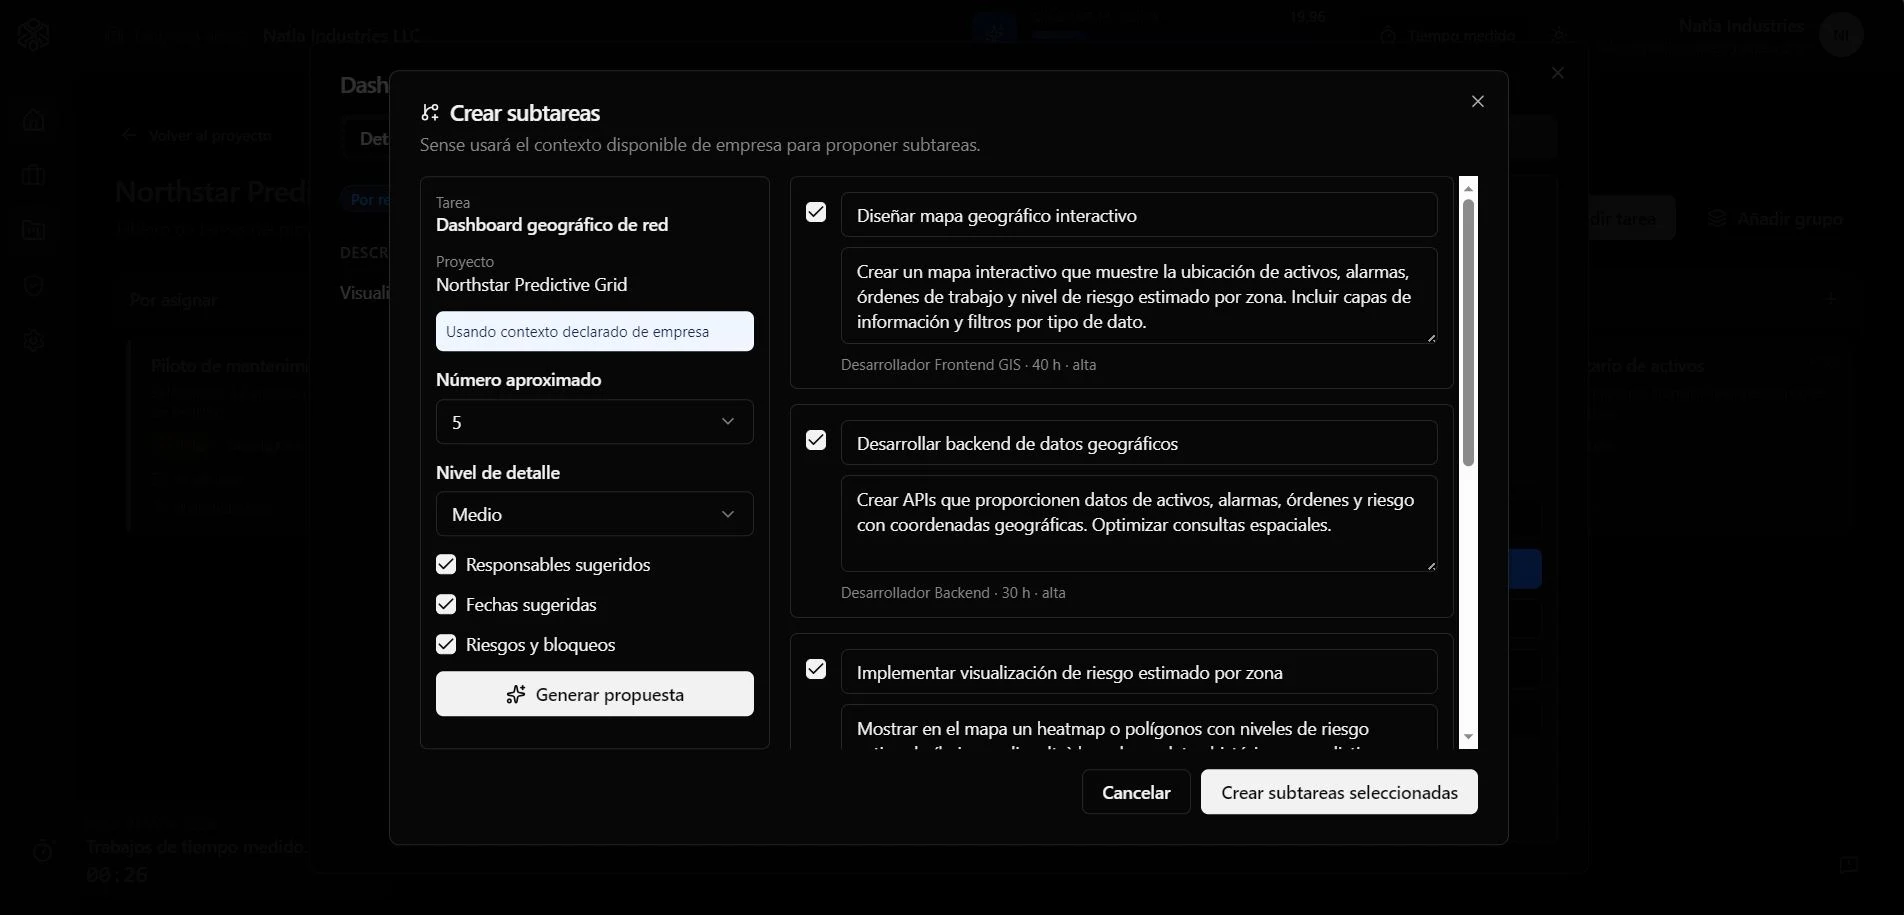
Task: Edit title field Implementar visualización de riesgo estimado
Action: click(x=1139, y=672)
